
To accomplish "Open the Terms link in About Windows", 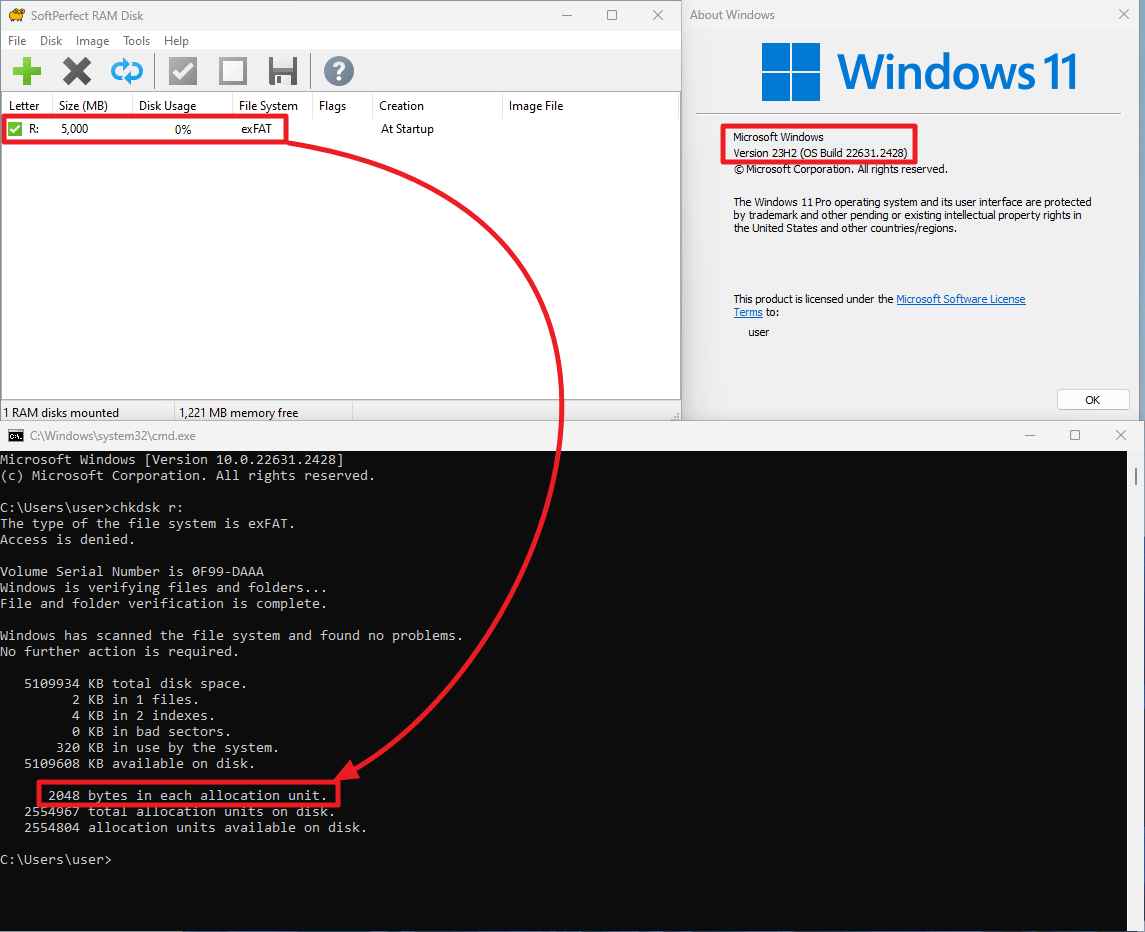I will coord(748,312).
